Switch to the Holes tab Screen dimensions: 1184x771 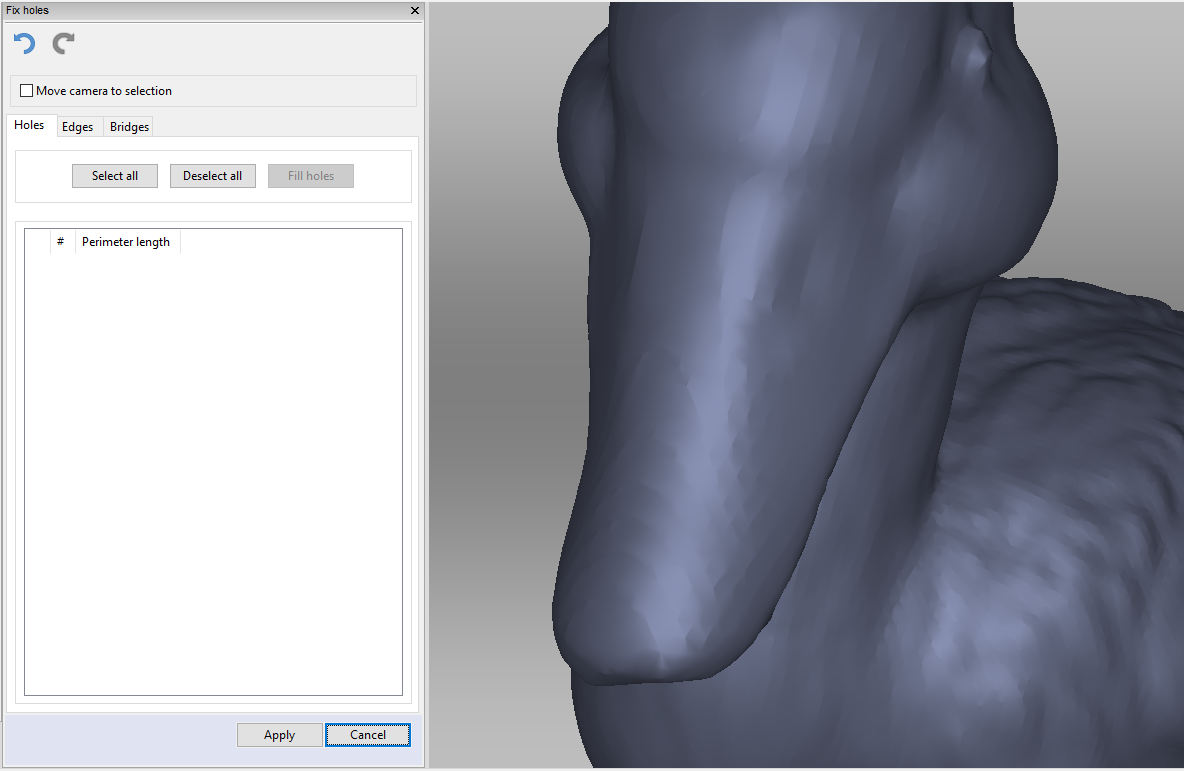pyautogui.click(x=29, y=126)
